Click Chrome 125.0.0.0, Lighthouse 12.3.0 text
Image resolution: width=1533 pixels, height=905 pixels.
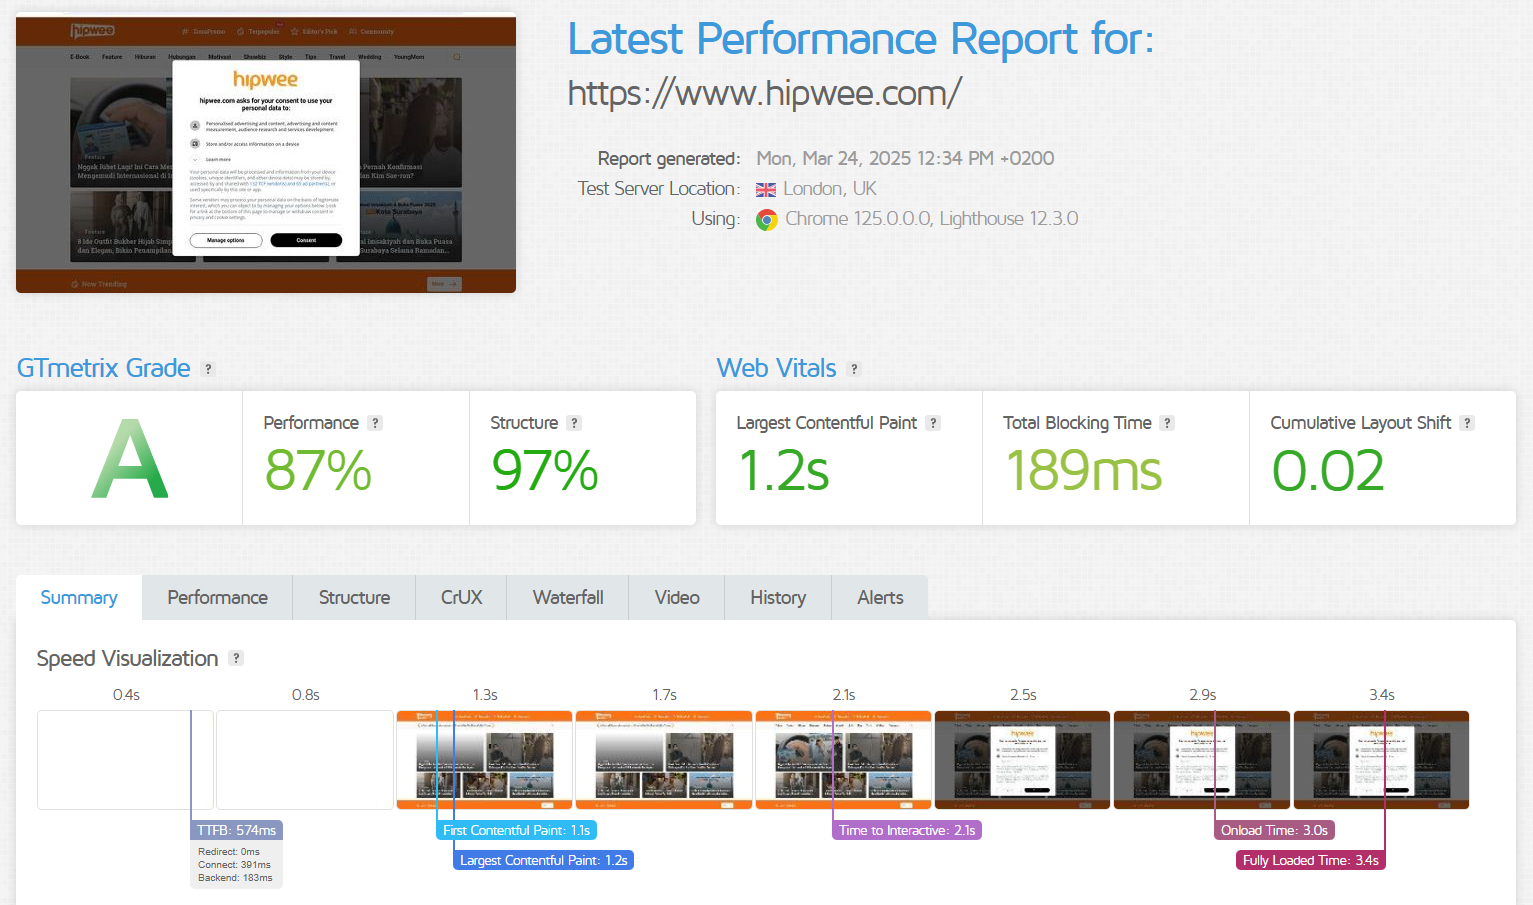point(932,219)
